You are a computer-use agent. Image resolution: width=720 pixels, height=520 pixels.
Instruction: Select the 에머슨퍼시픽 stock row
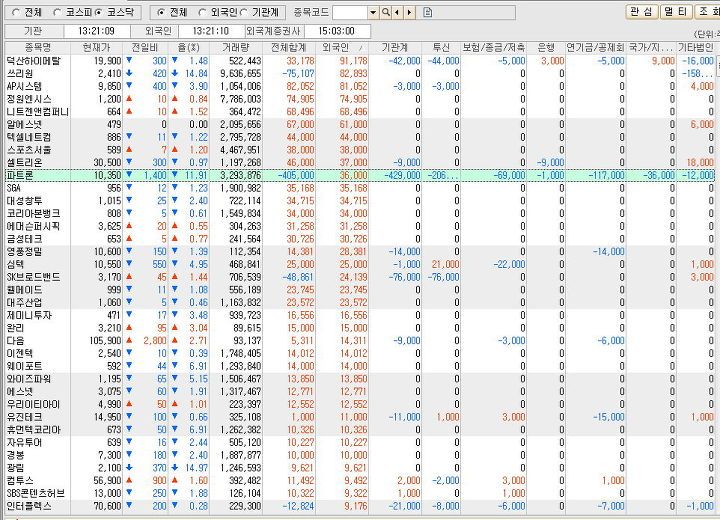click(x=360, y=226)
